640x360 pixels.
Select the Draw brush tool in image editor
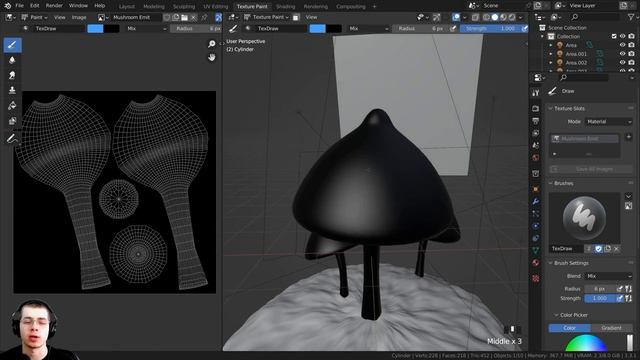[12, 45]
